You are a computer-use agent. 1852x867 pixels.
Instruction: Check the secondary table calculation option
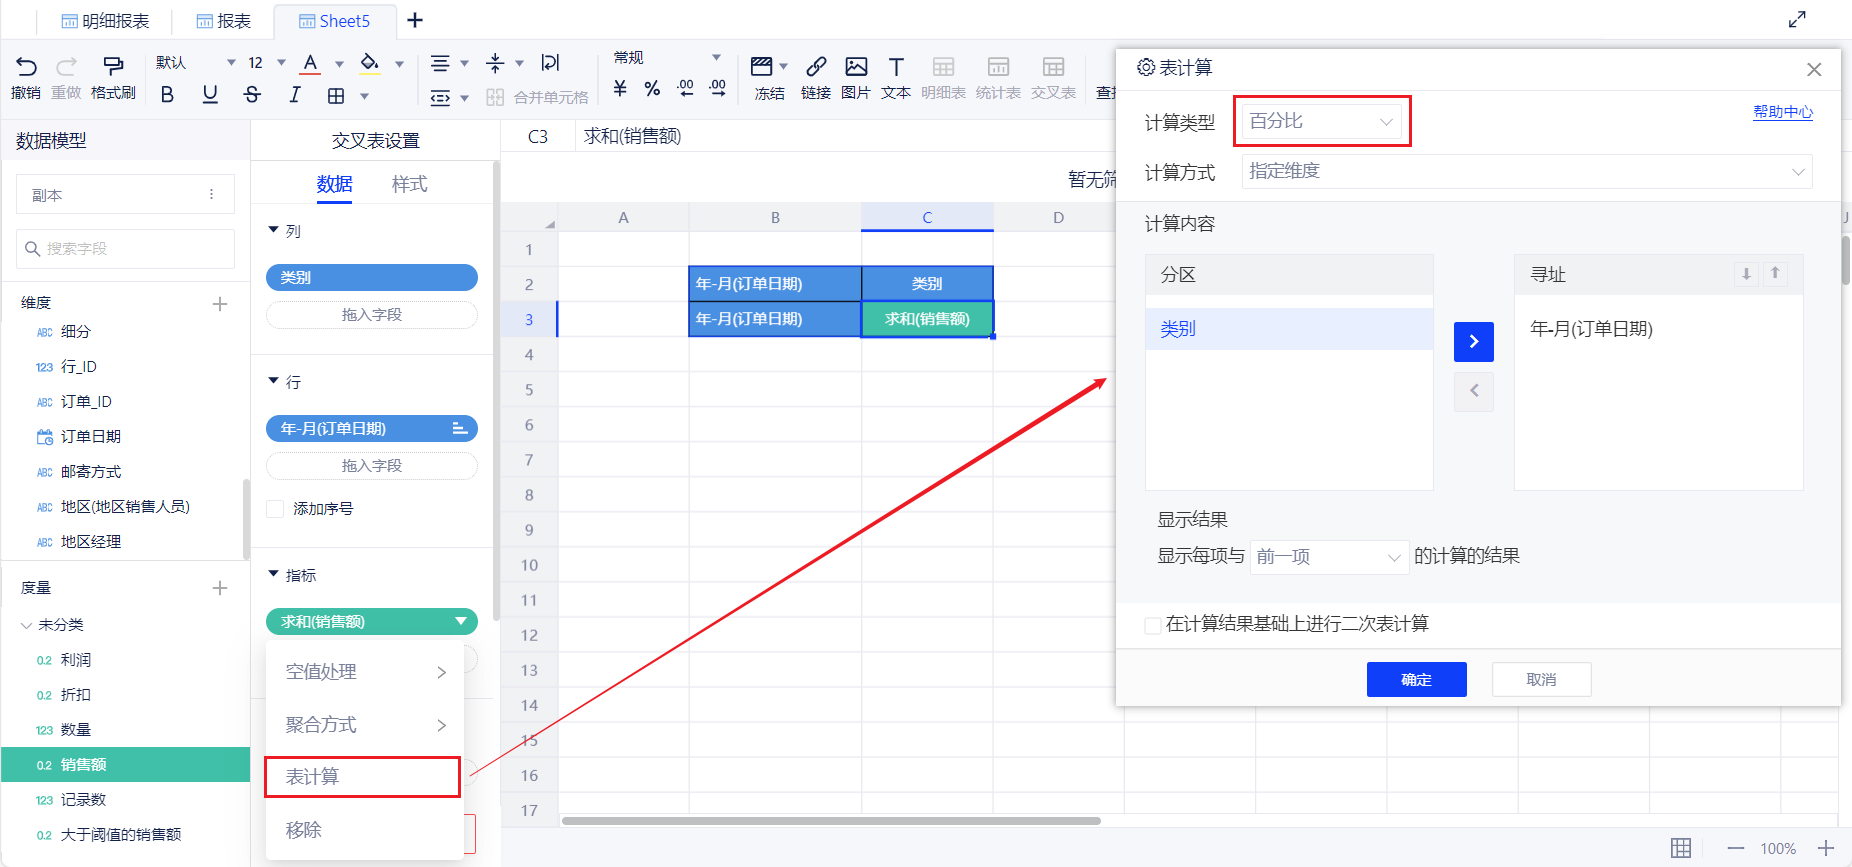[1153, 625]
